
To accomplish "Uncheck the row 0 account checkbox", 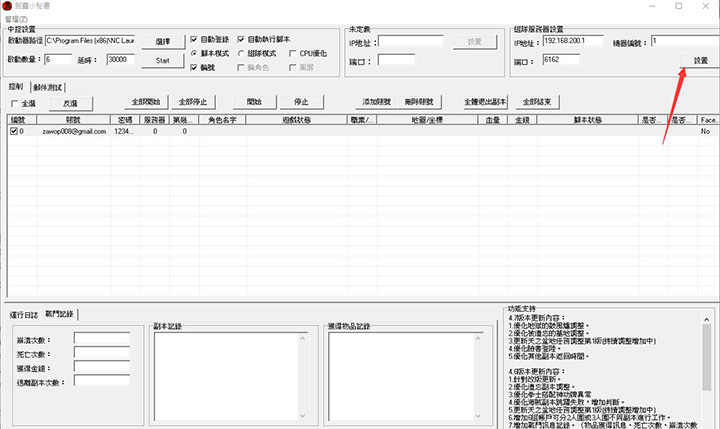I will (13, 131).
